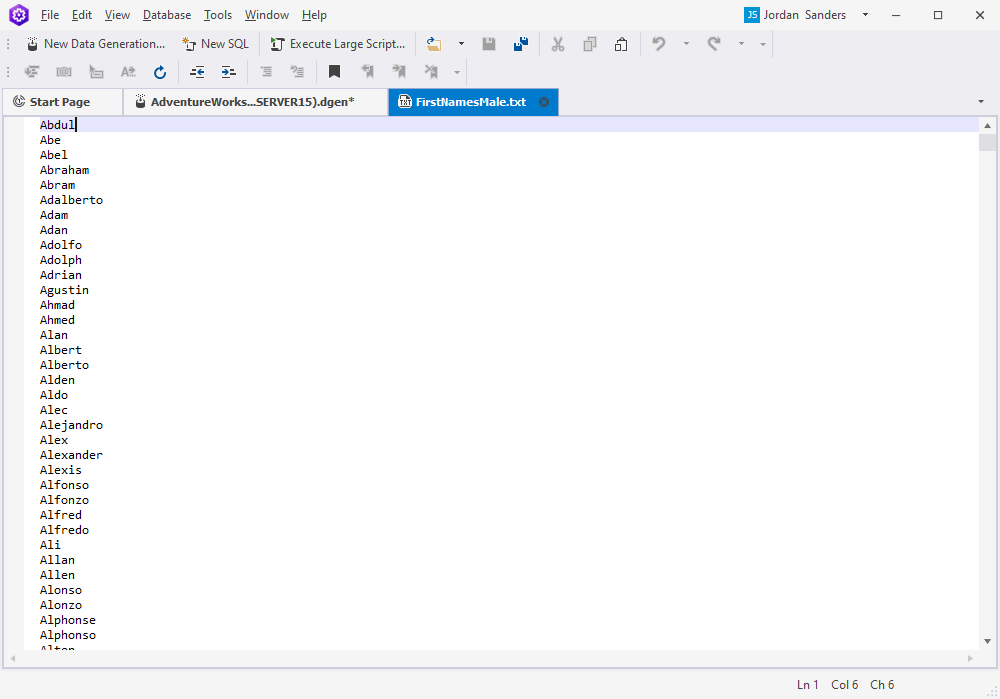This screenshot has width=1000, height=699.
Task: Click the Decrease Indent icon
Action: [197, 72]
